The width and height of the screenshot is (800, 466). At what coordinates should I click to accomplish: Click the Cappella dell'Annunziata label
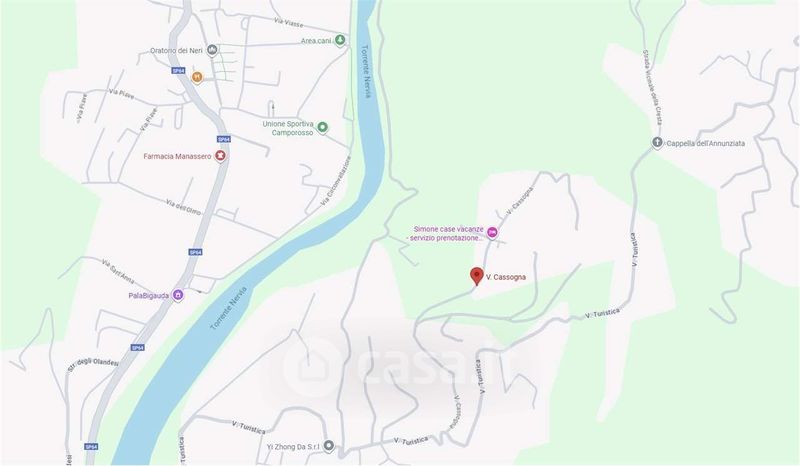pyautogui.click(x=706, y=143)
